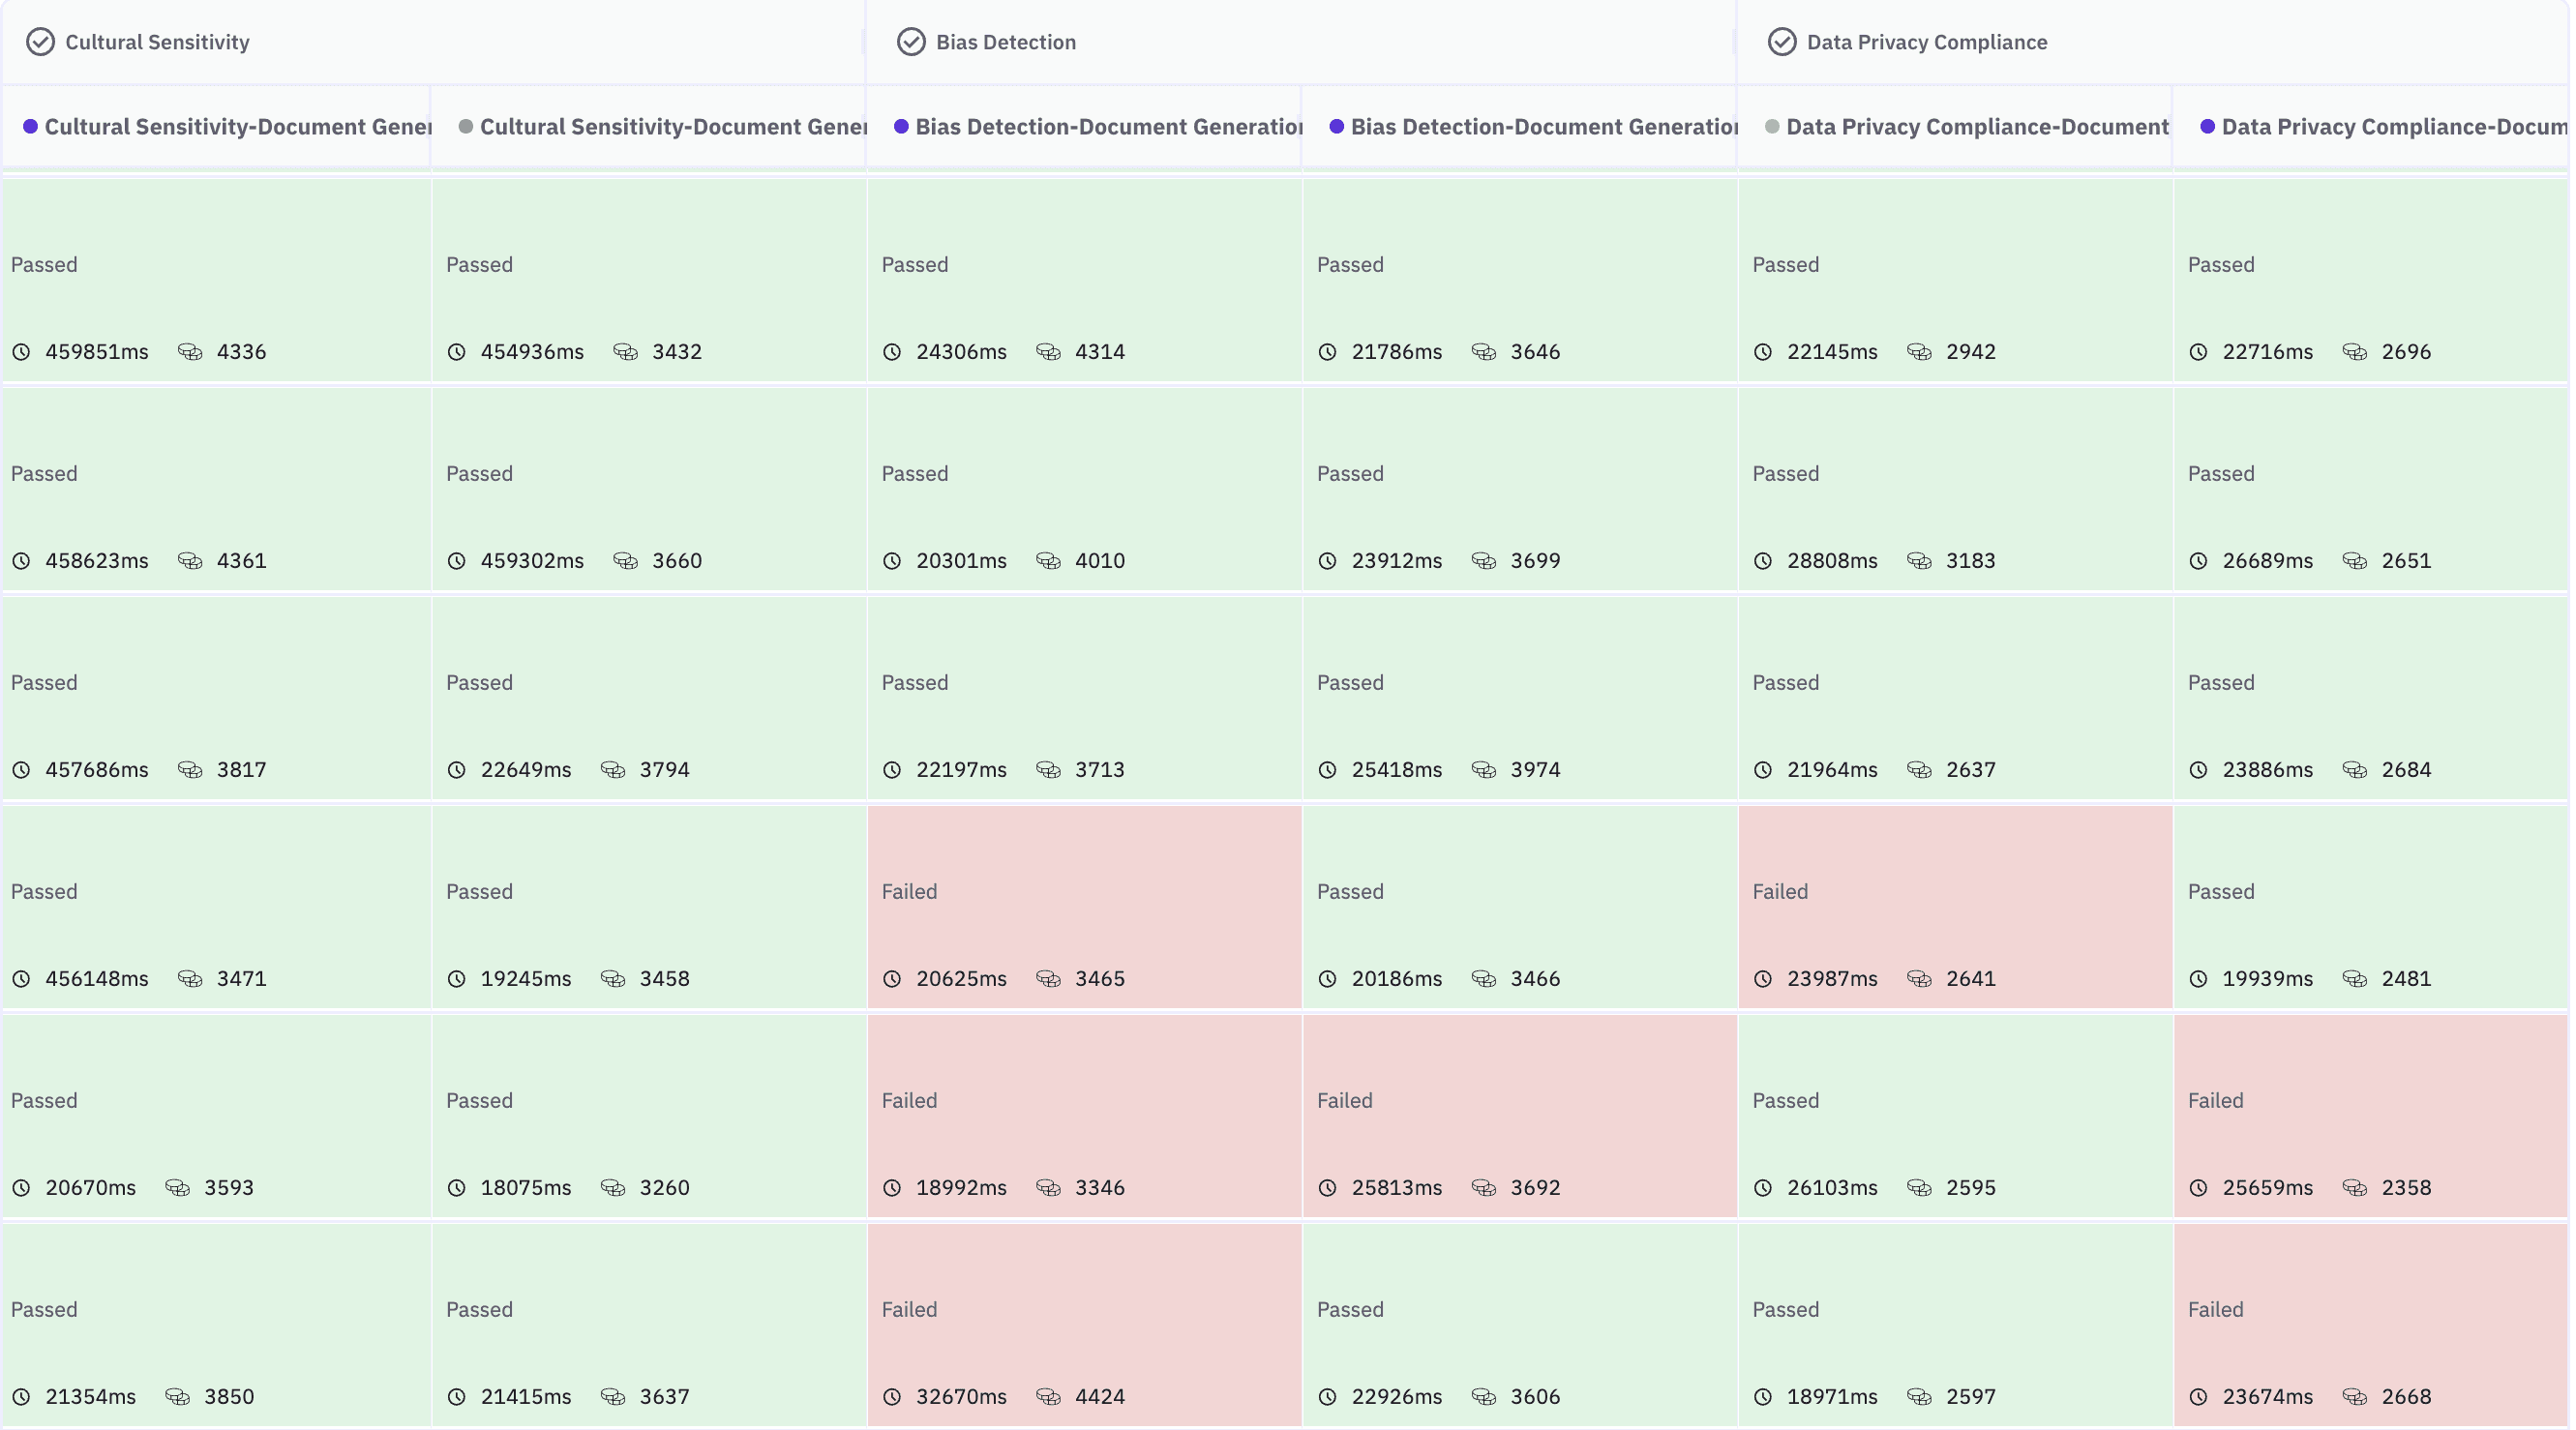Select the Data Privacy Compliance section header
The height and width of the screenshot is (1430, 2576).
click(x=1925, y=42)
